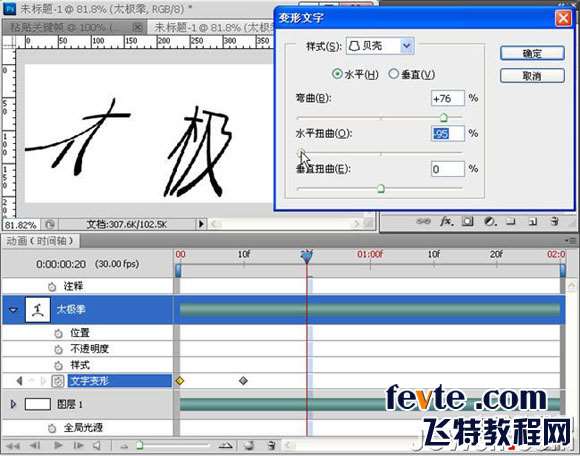Click the Layers panel trash icon
The width and height of the screenshot is (580, 456).
554,222
